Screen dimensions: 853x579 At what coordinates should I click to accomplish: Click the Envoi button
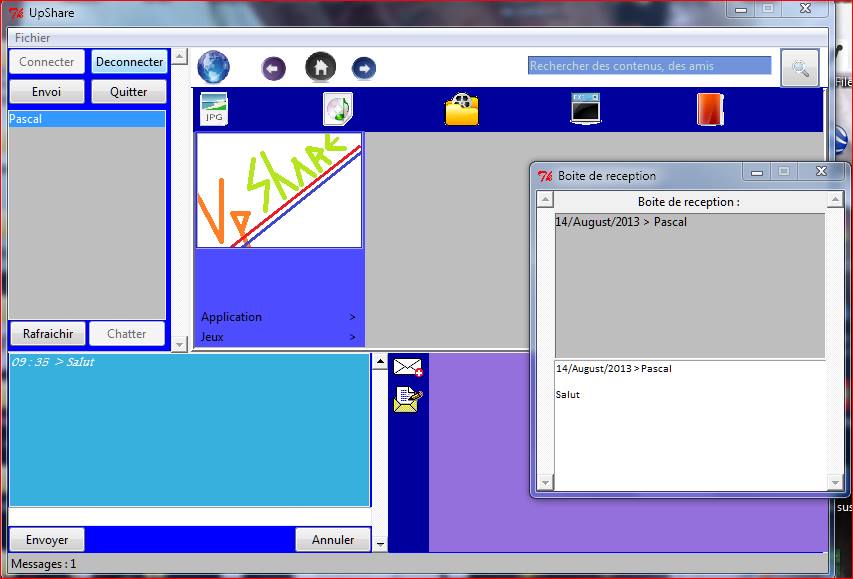(47, 91)
